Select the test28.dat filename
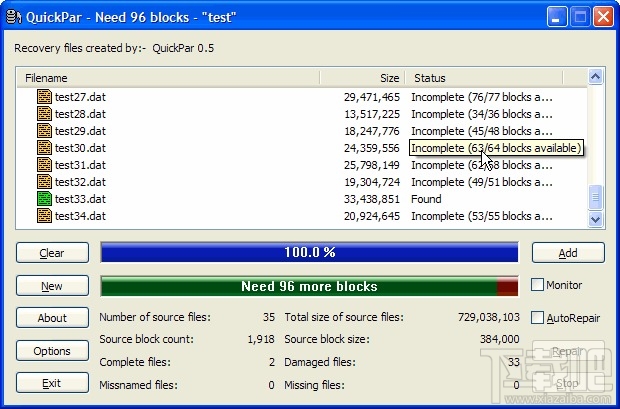This screenshot has width=620, height=409. [x=80, y=114]
